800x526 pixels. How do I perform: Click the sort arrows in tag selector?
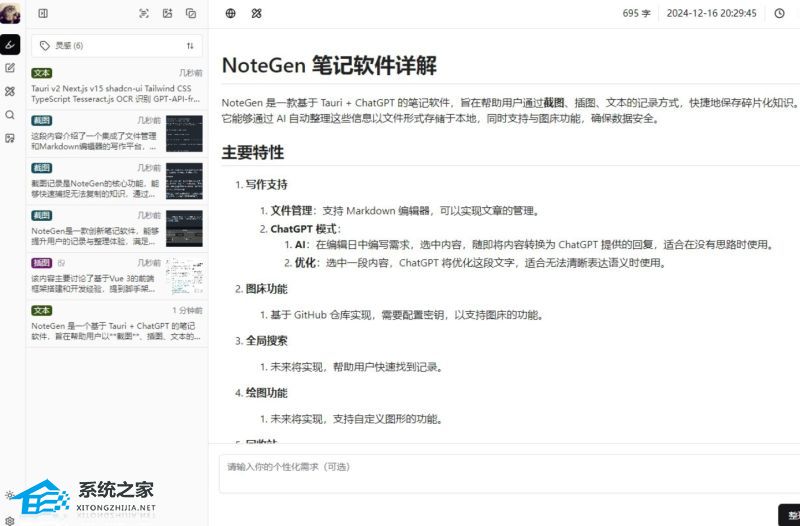pyautogui.click(x=190, y=46)
